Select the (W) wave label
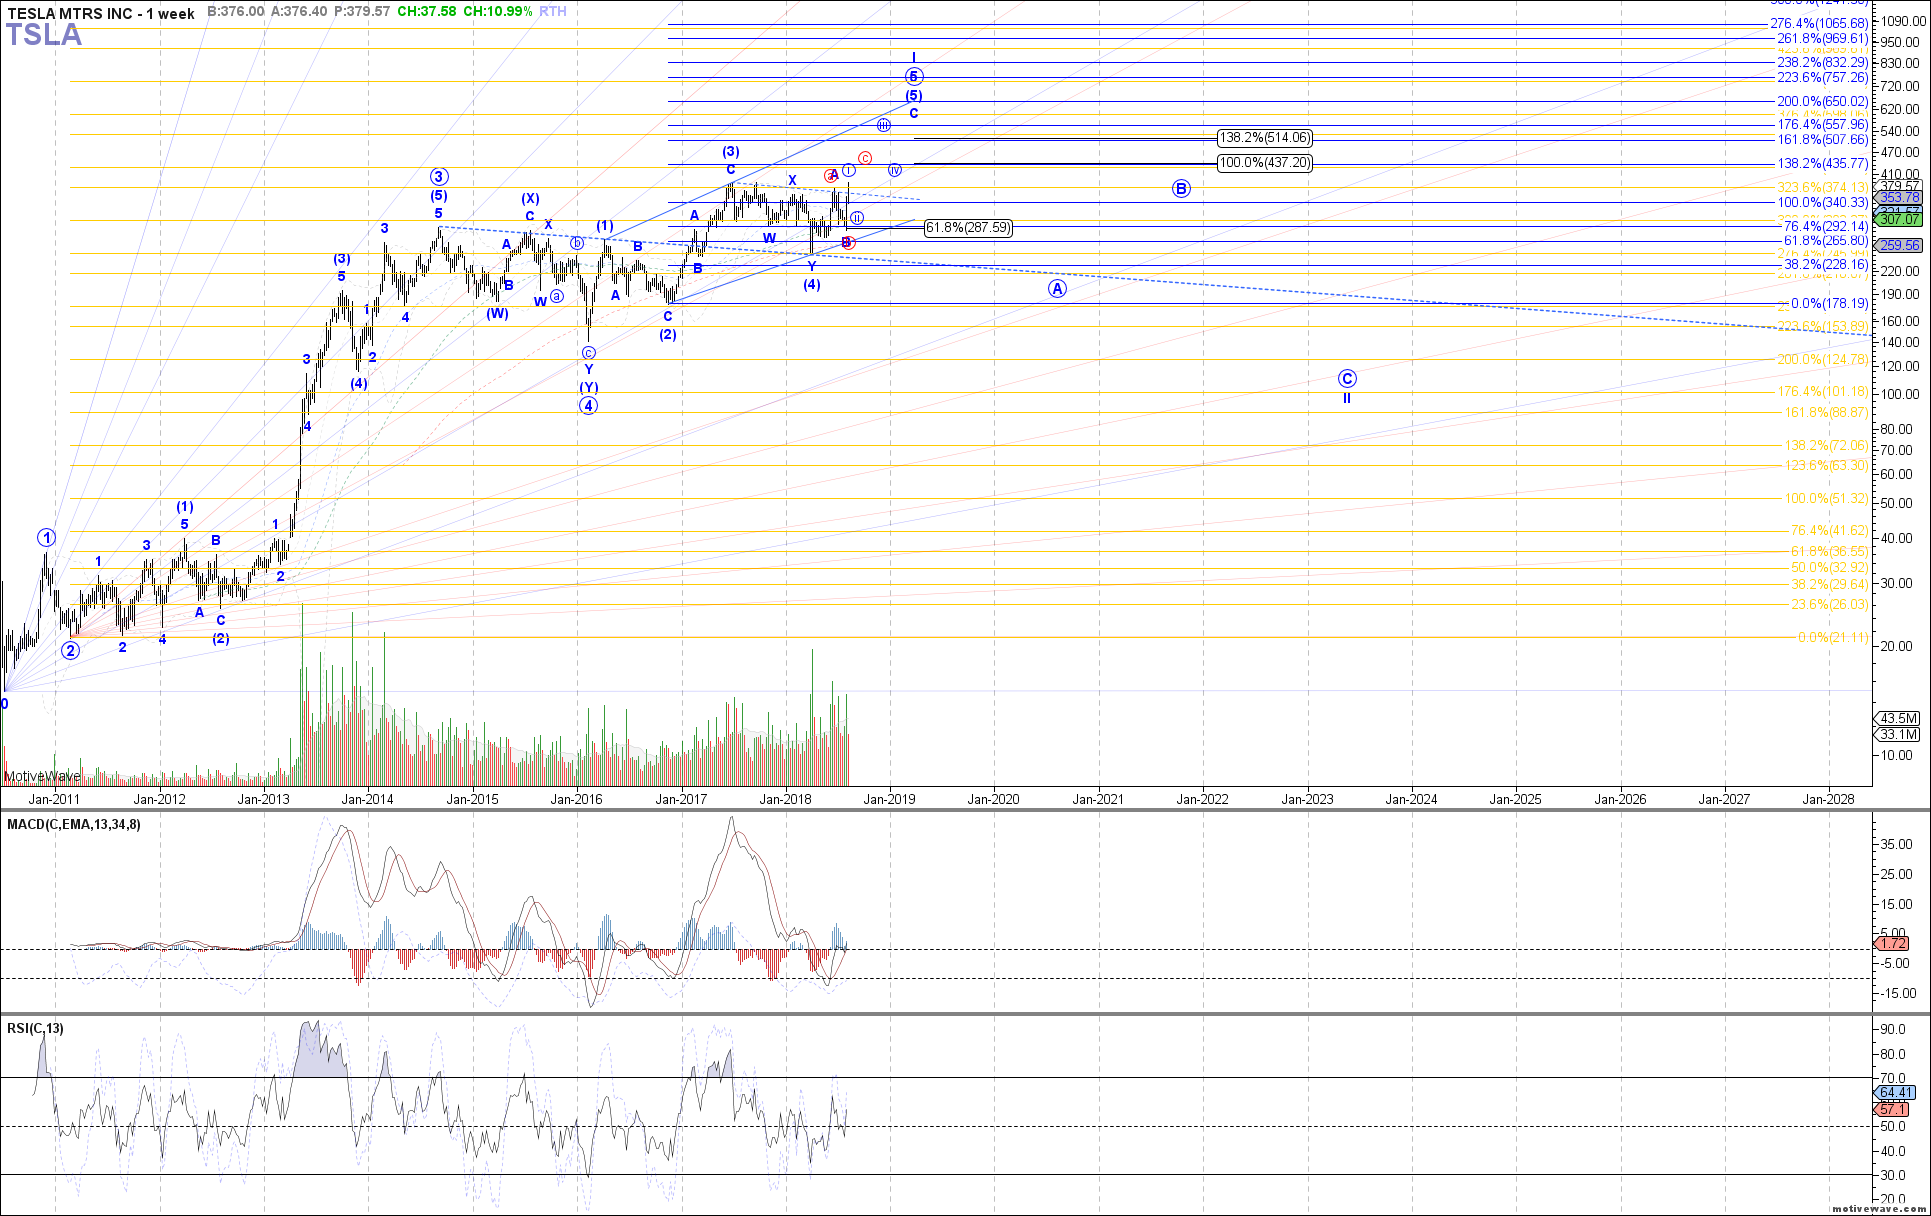The width and height of the screenshot is (1931, 1216). point(498,314)
